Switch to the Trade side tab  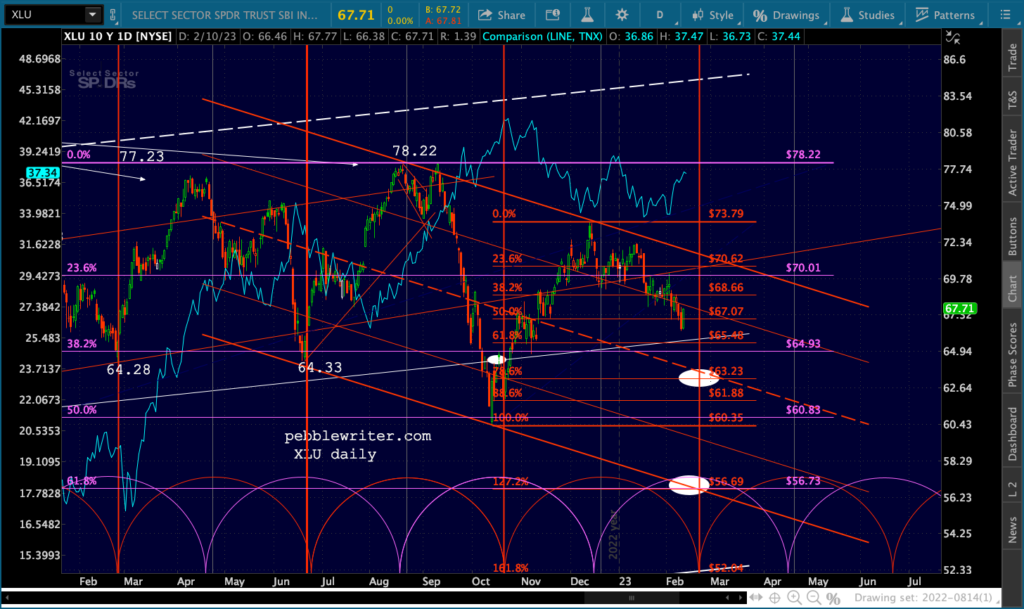(x=1012, y=57)
